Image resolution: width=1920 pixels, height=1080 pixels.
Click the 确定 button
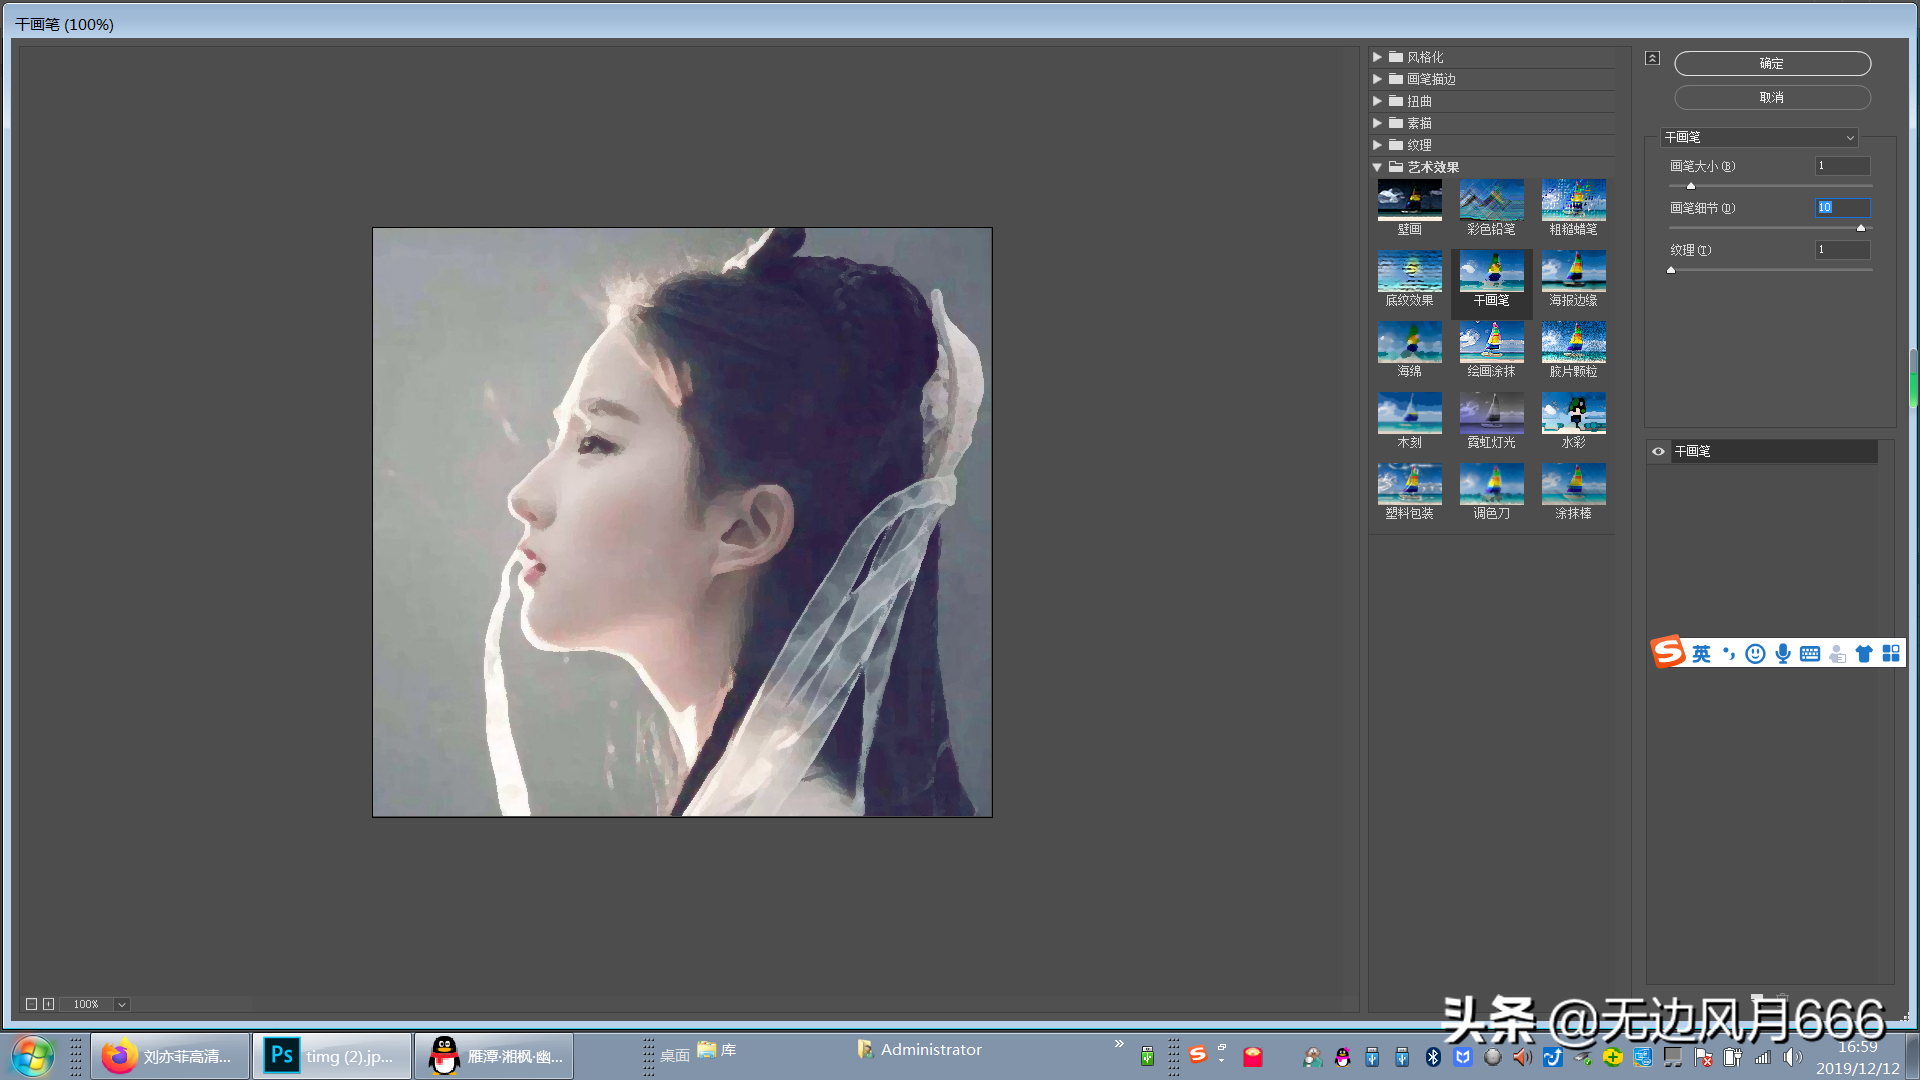click(x=1771, y=63)
